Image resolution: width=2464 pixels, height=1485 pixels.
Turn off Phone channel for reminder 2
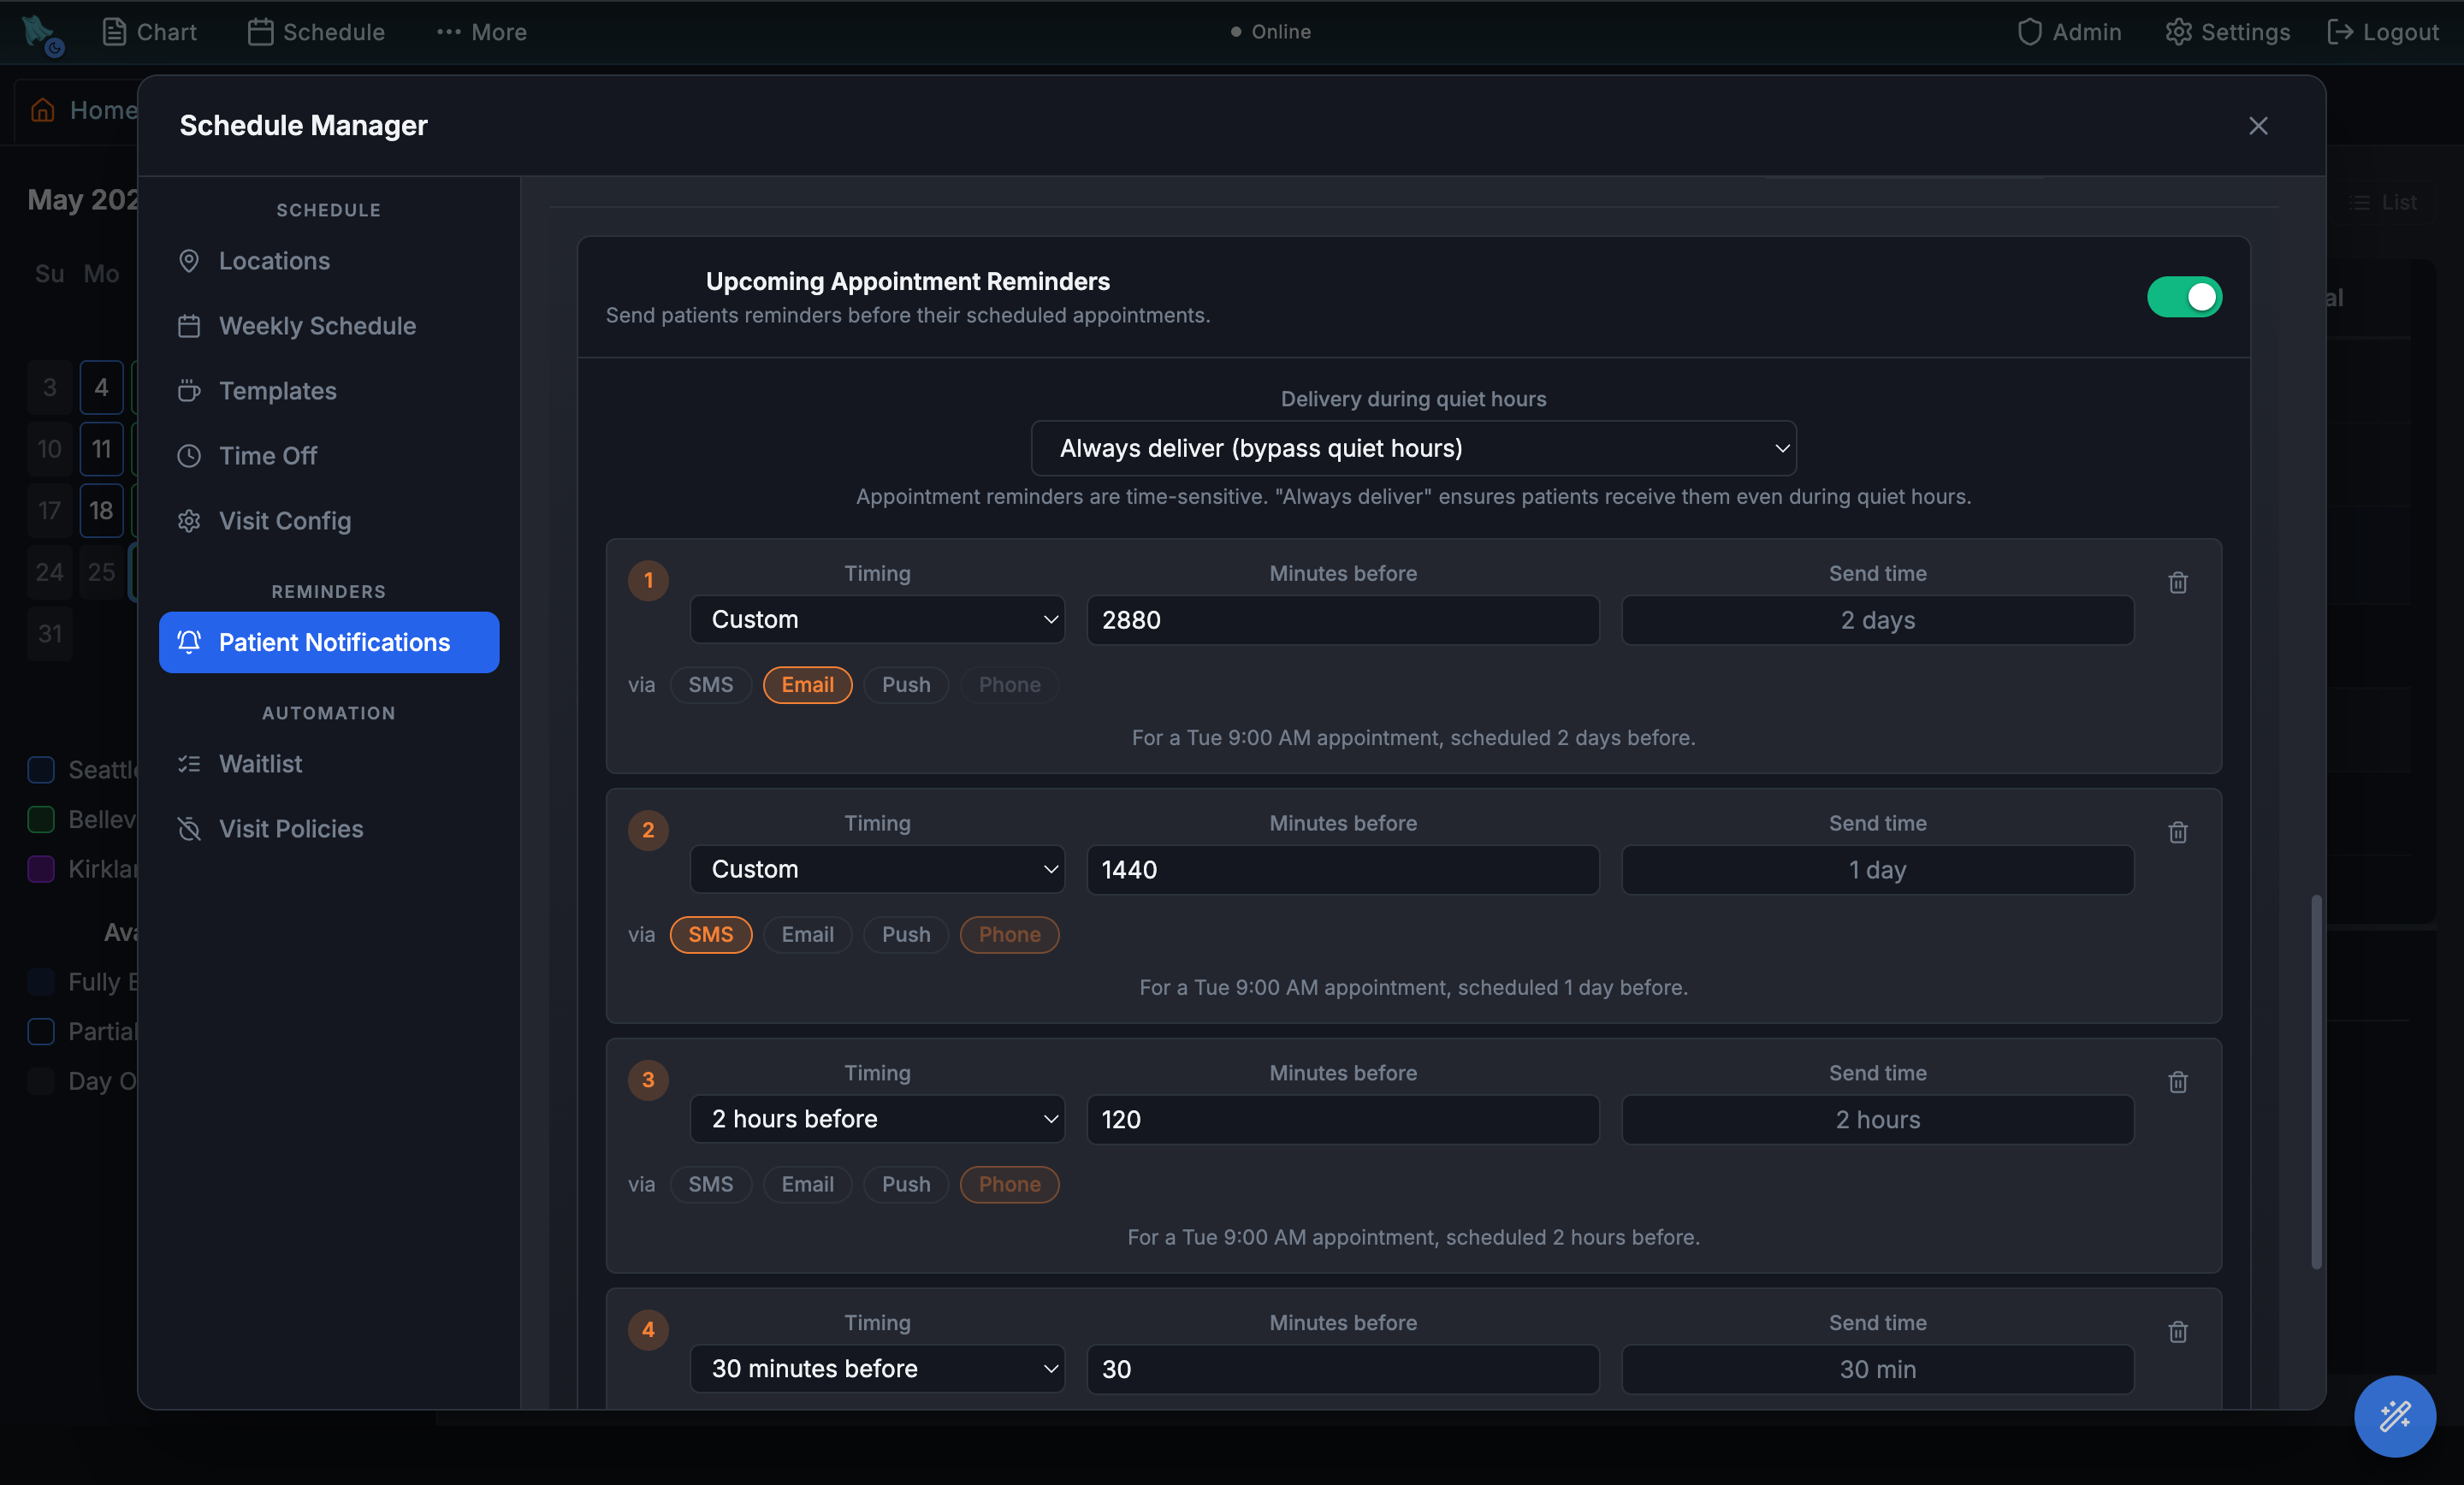pyautogui.click(x=1009, y=935)
